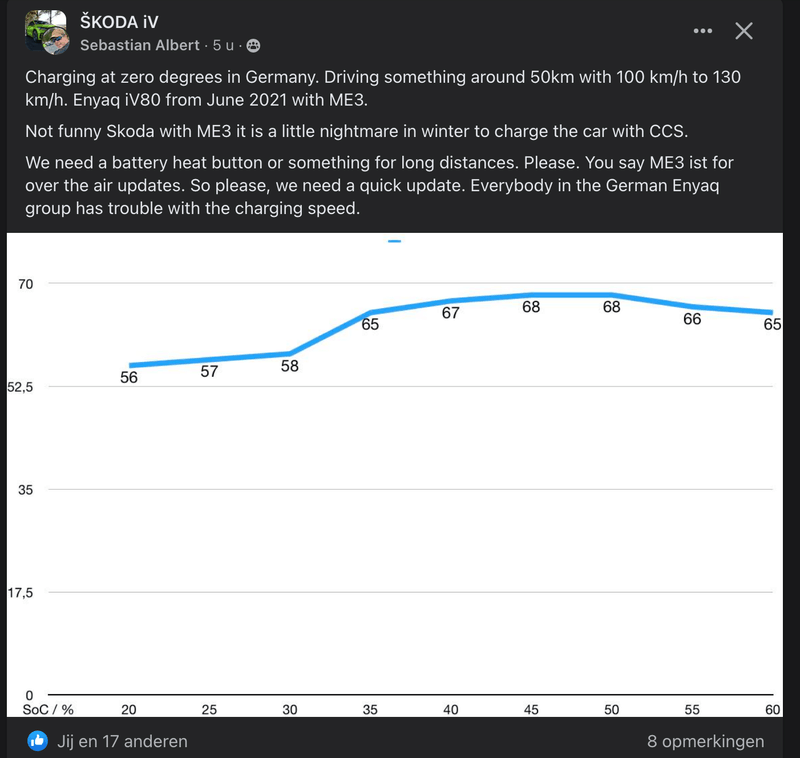This screenshot has width=800, height=758.
Task: Close the post with the X icon
Action: (744, 31)
